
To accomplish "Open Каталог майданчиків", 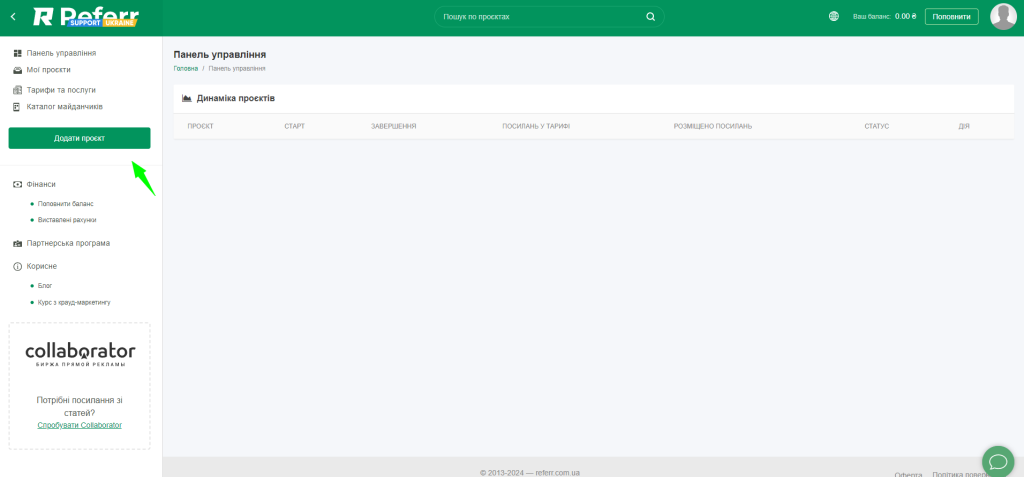I will 64,107.
